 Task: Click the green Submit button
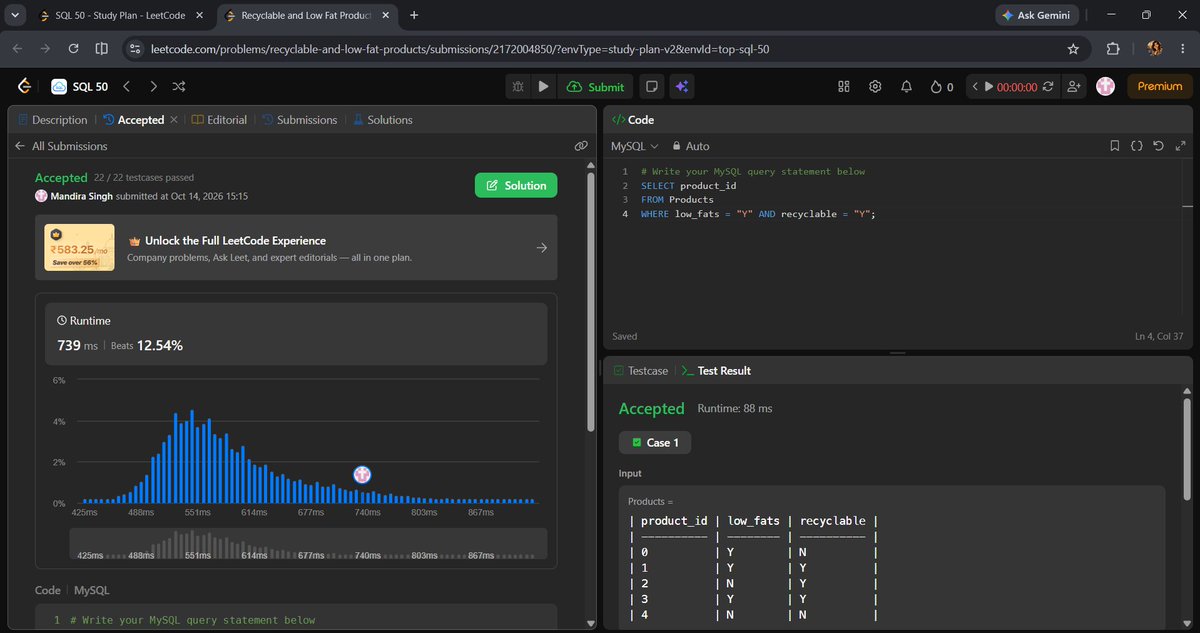click(x=595, y=87)
